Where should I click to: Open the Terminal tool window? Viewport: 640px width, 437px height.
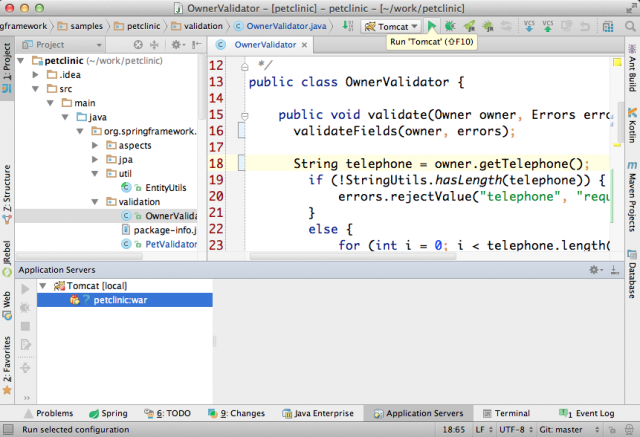(x=506, y=413)
